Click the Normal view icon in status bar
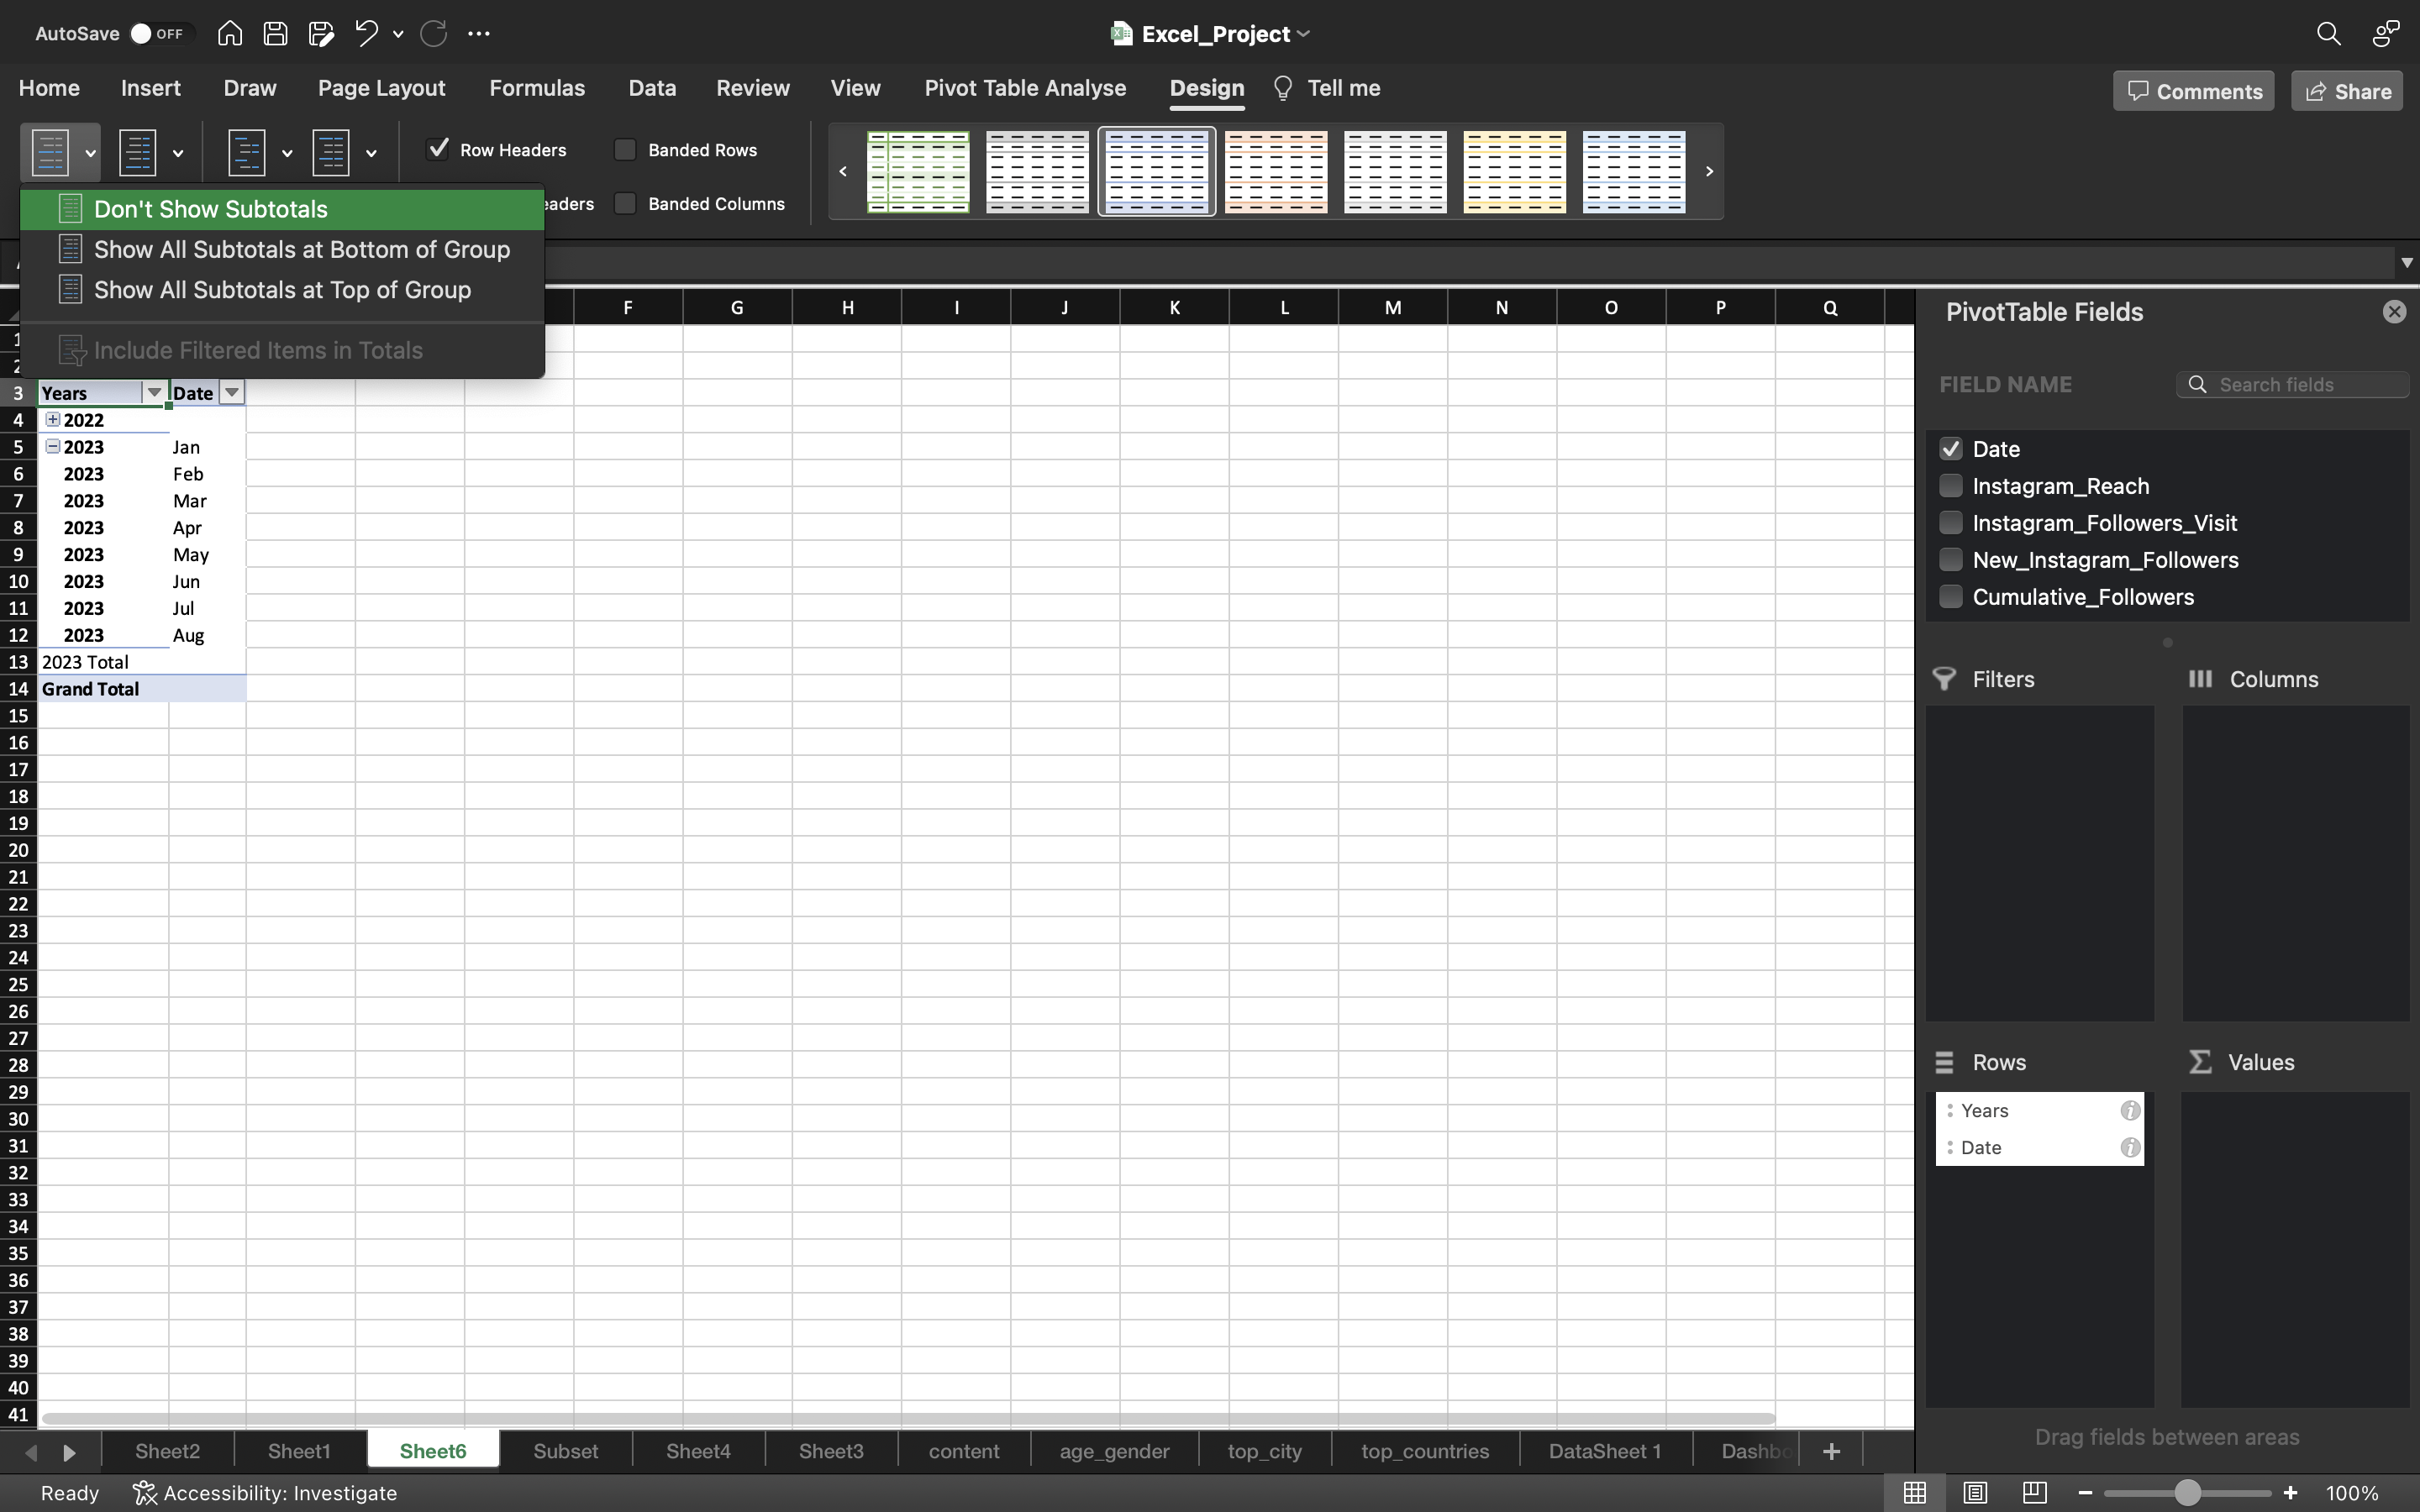 (1914, 1492)
